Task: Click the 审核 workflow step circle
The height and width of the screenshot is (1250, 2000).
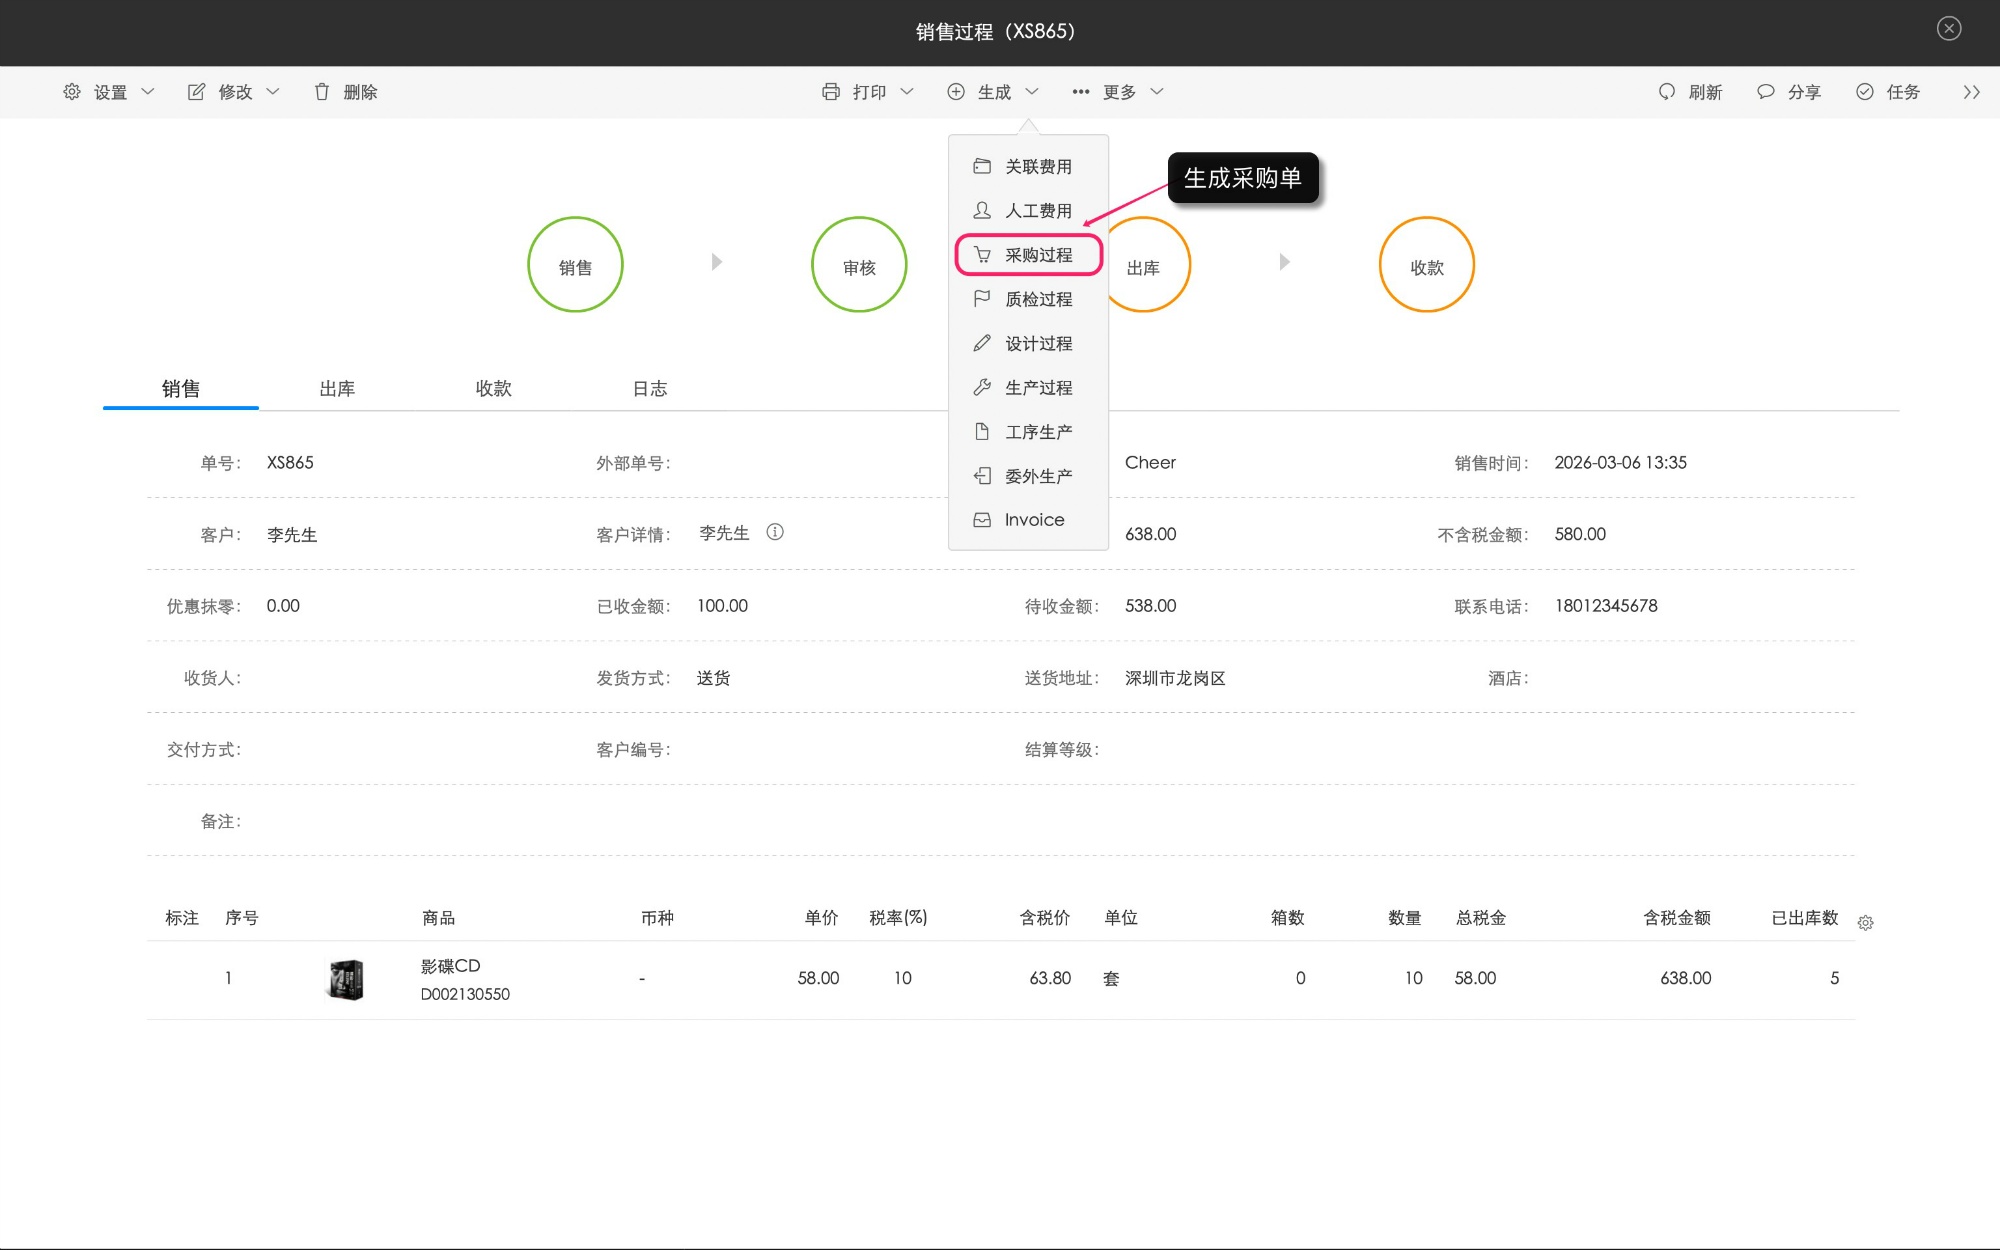Action: pos(859,265)
